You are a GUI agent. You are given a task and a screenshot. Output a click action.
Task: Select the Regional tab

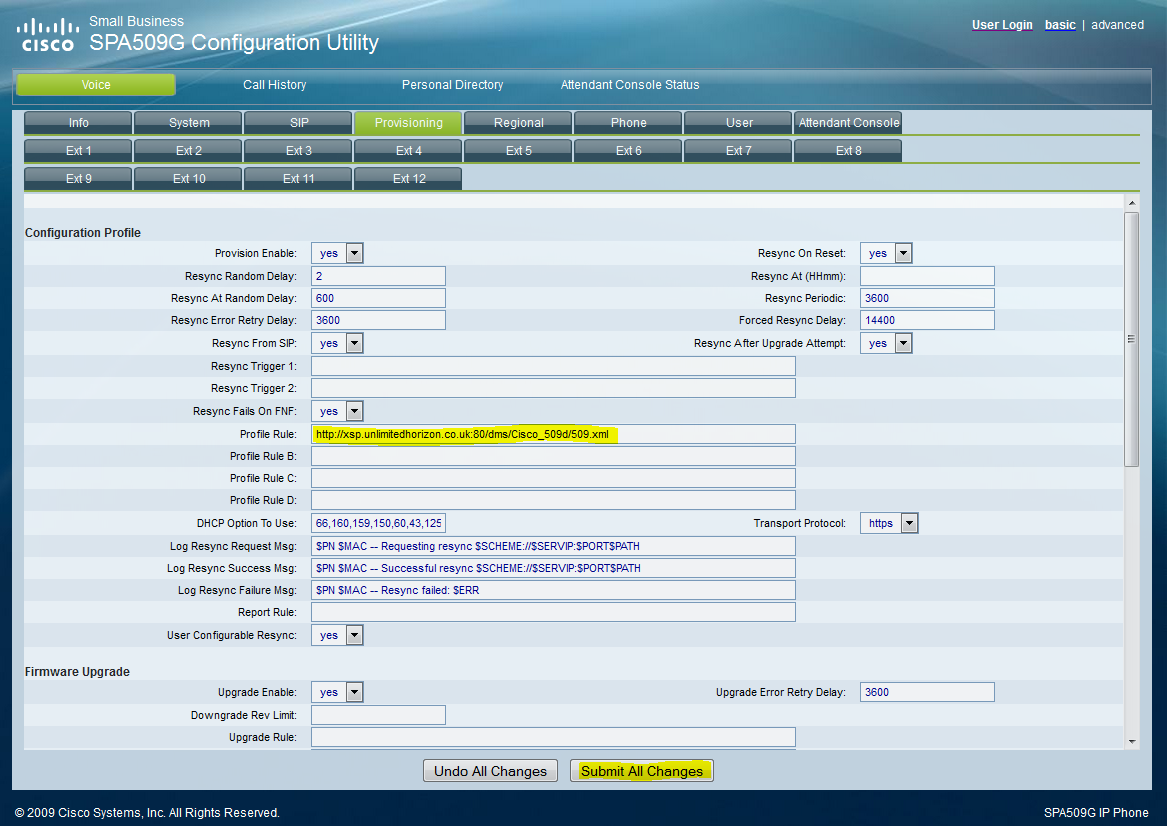point(519,123)
